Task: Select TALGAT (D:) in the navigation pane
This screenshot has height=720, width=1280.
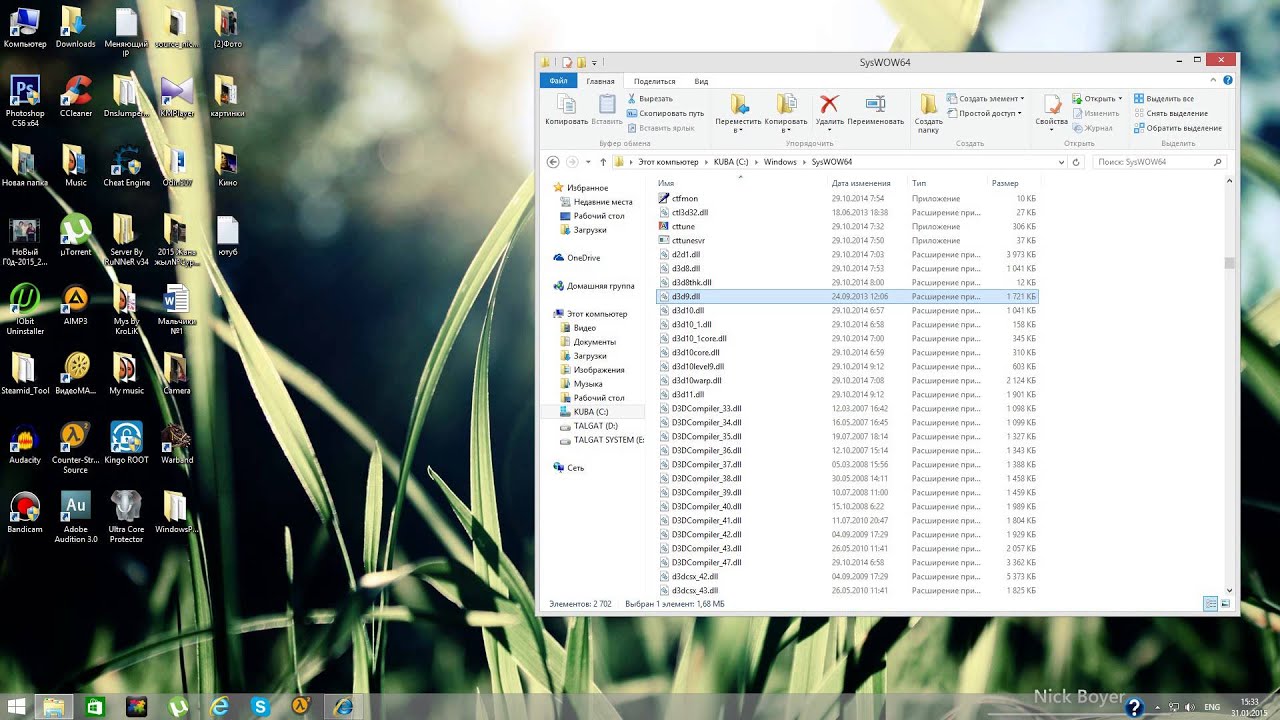Action: tap(595, 426)
